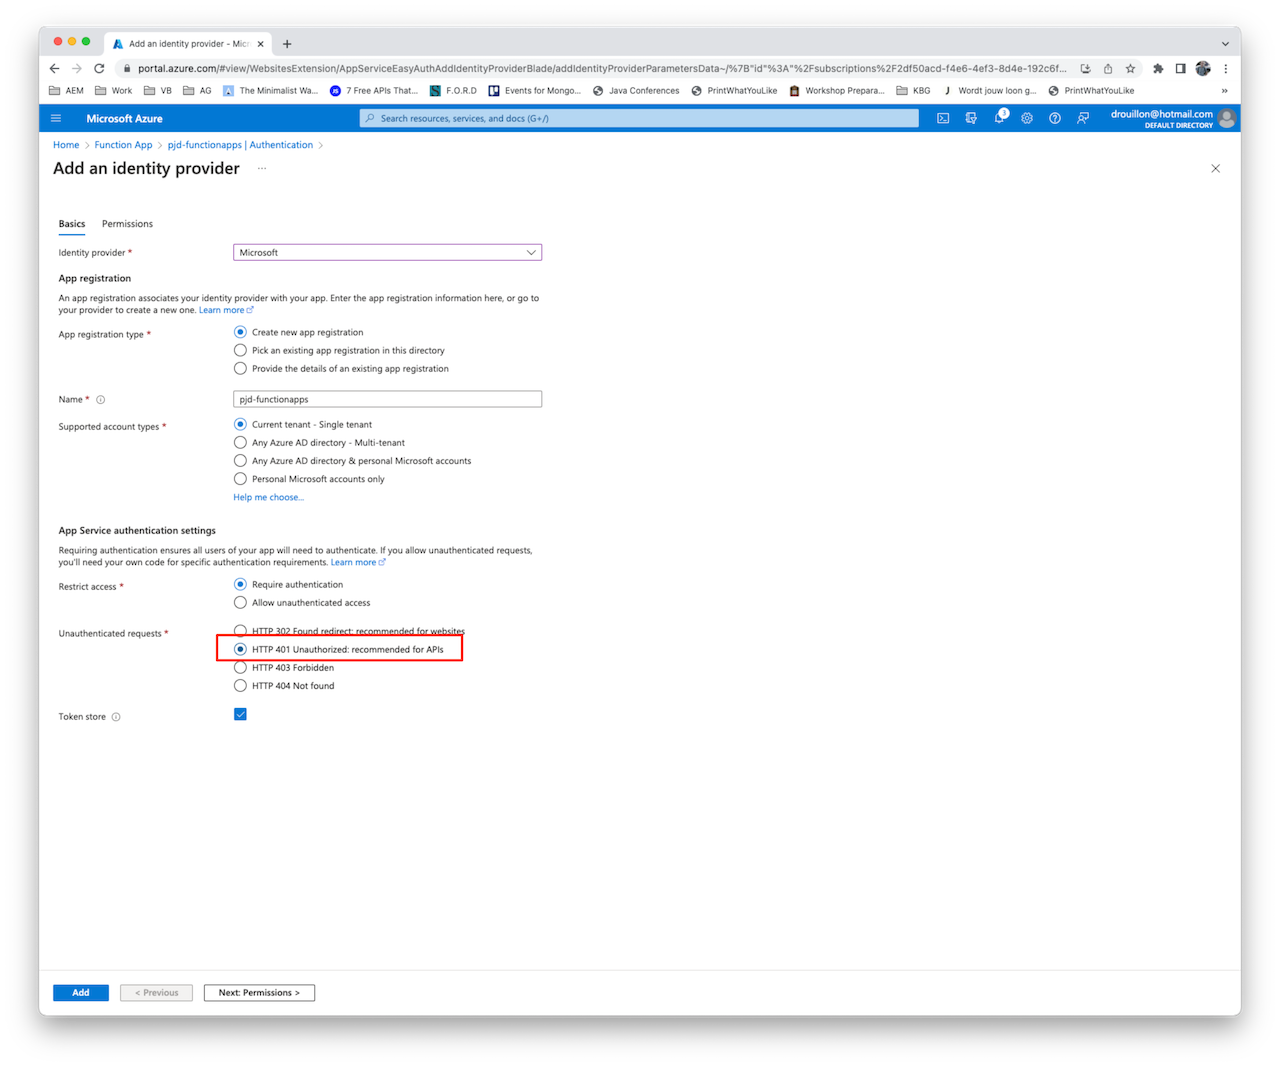The image size is (1280, 1067).
Task: Select Create new app registration
Action: [240, 332]
